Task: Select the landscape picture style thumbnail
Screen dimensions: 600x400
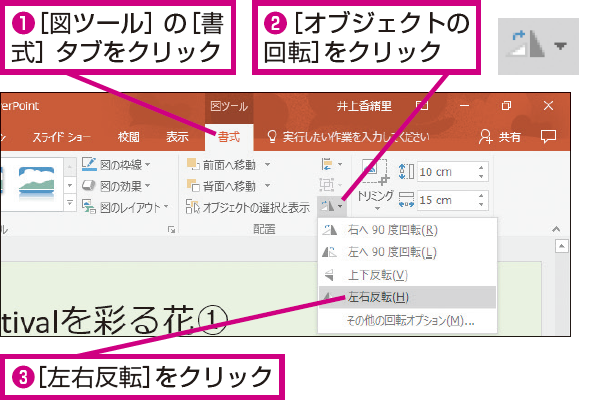Action: (36, 183)
